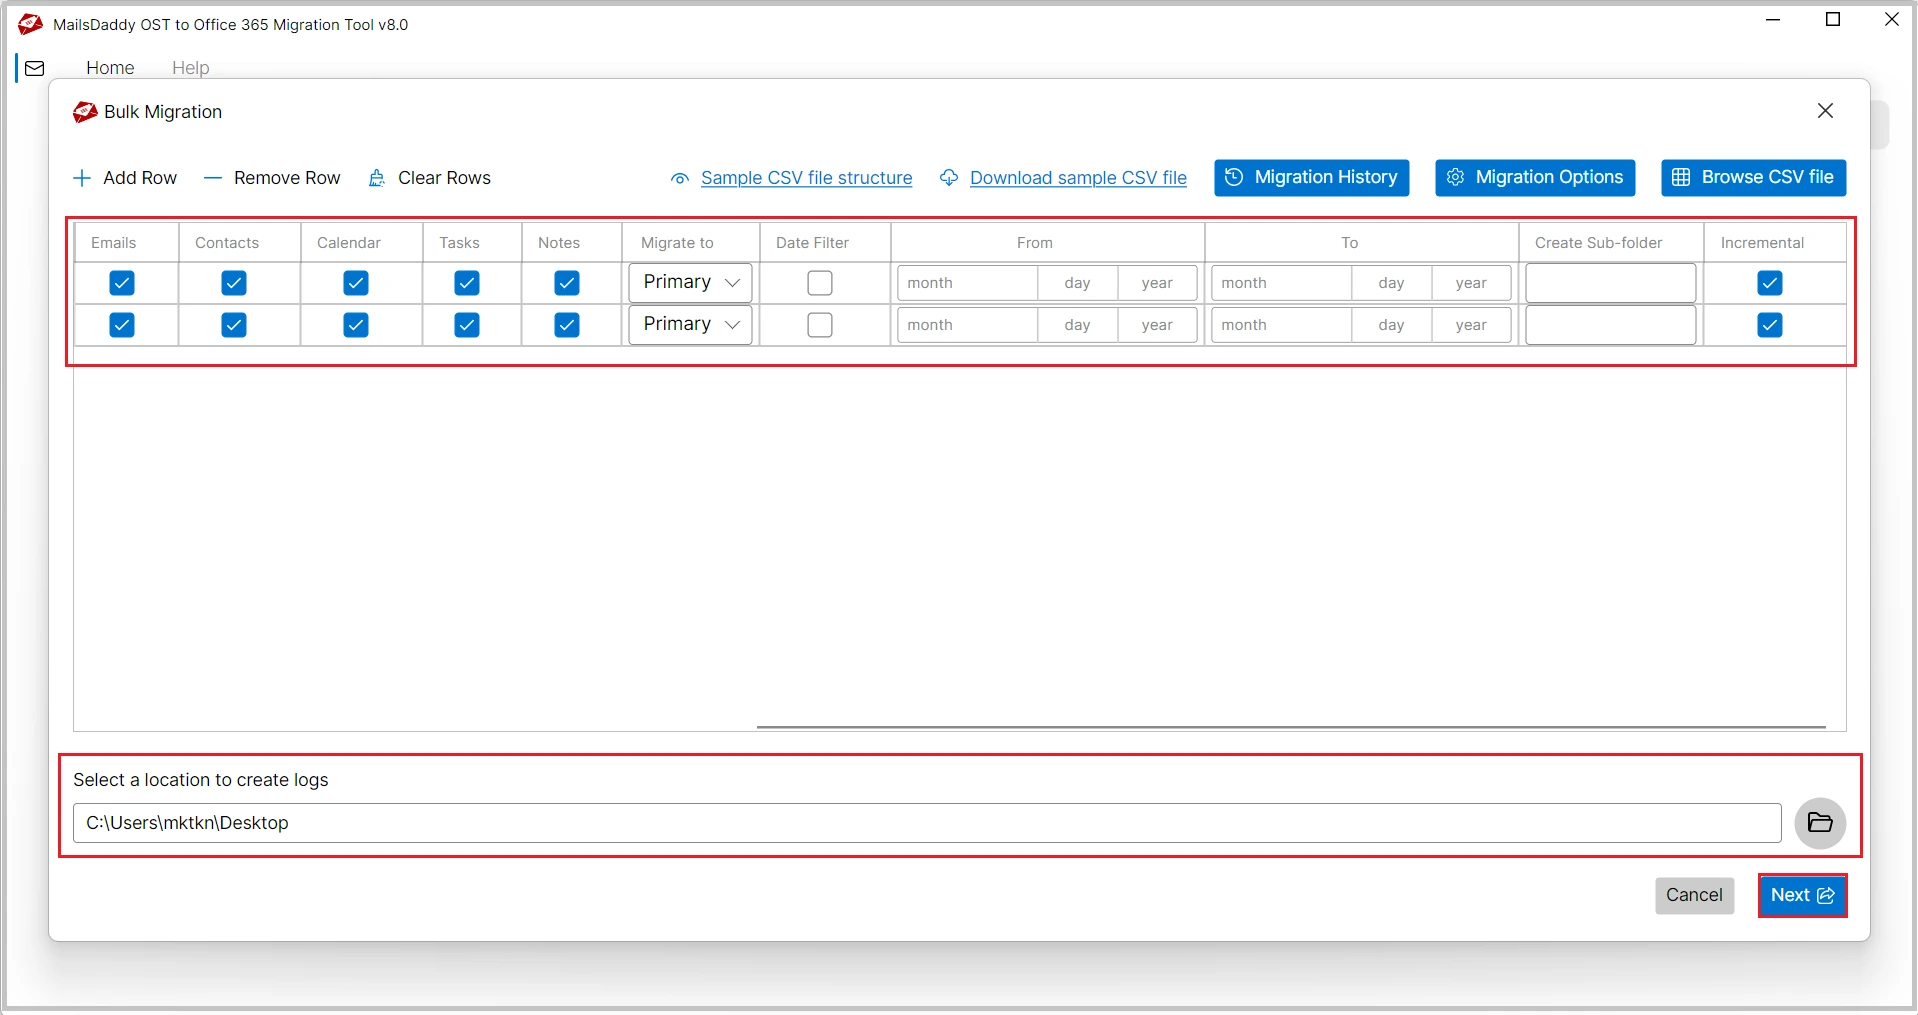Enable Date Filter checkbox in first row

[x=819, y=283]
